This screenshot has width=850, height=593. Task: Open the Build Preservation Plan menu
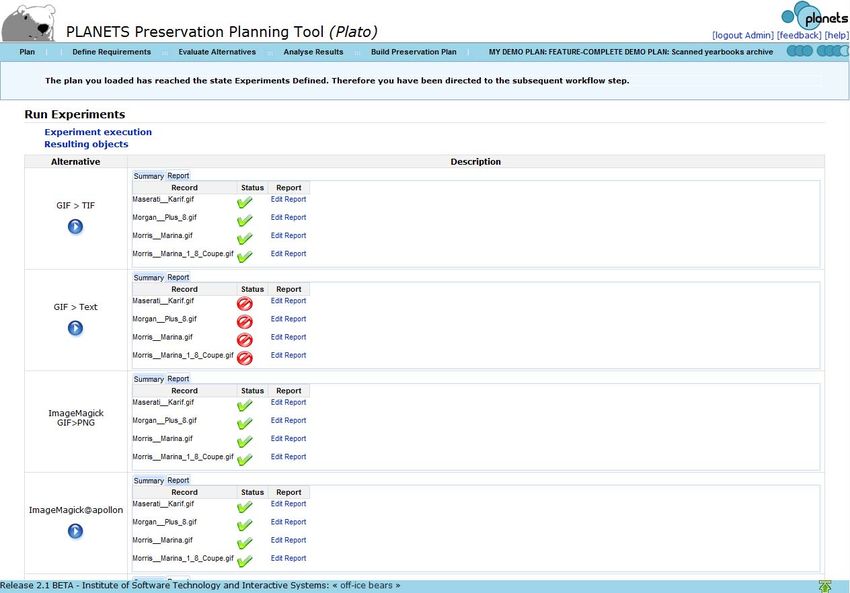[414, 52]
